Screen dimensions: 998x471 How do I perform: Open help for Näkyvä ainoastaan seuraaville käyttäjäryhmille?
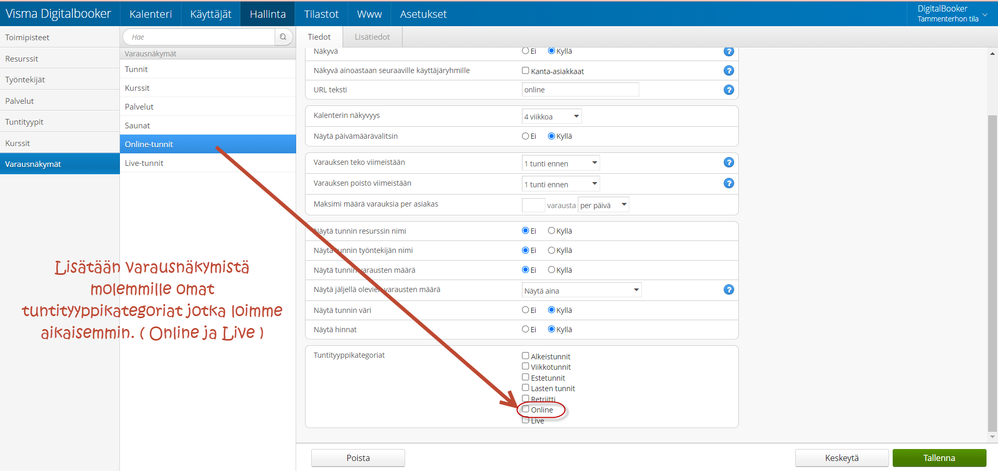click(729, 71)
